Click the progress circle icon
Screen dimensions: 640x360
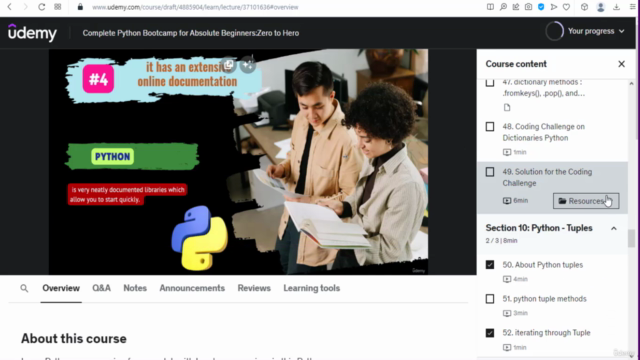point(554,31)
